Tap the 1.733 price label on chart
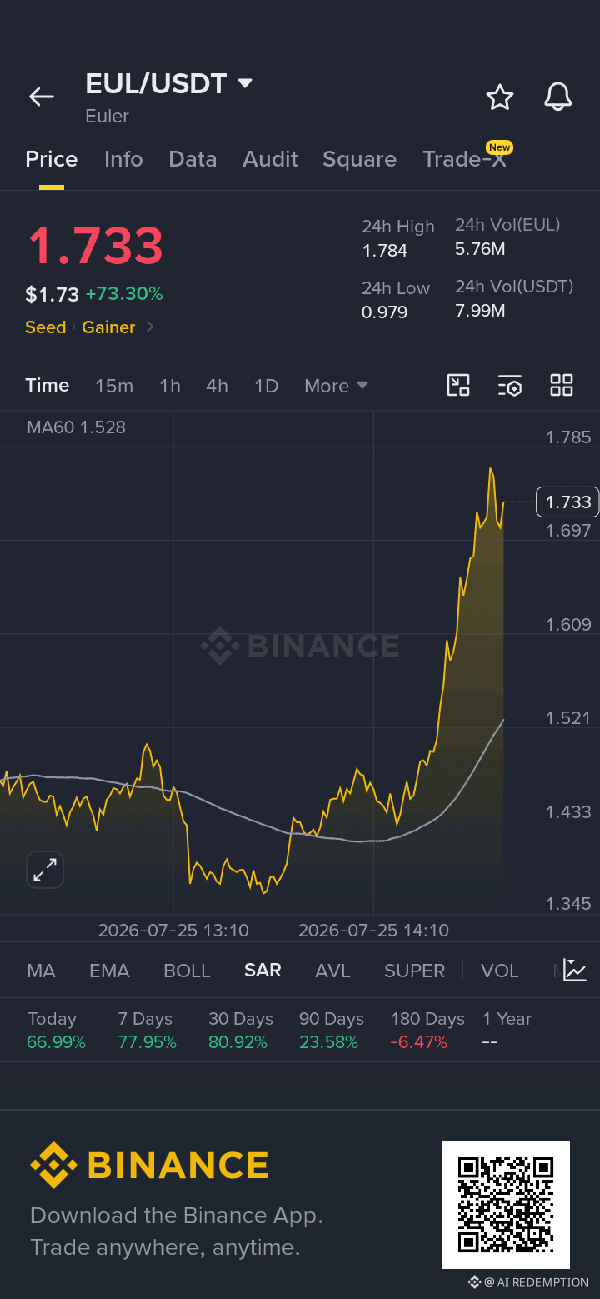Screen dimensions: 600x1299 click(566, 501)
